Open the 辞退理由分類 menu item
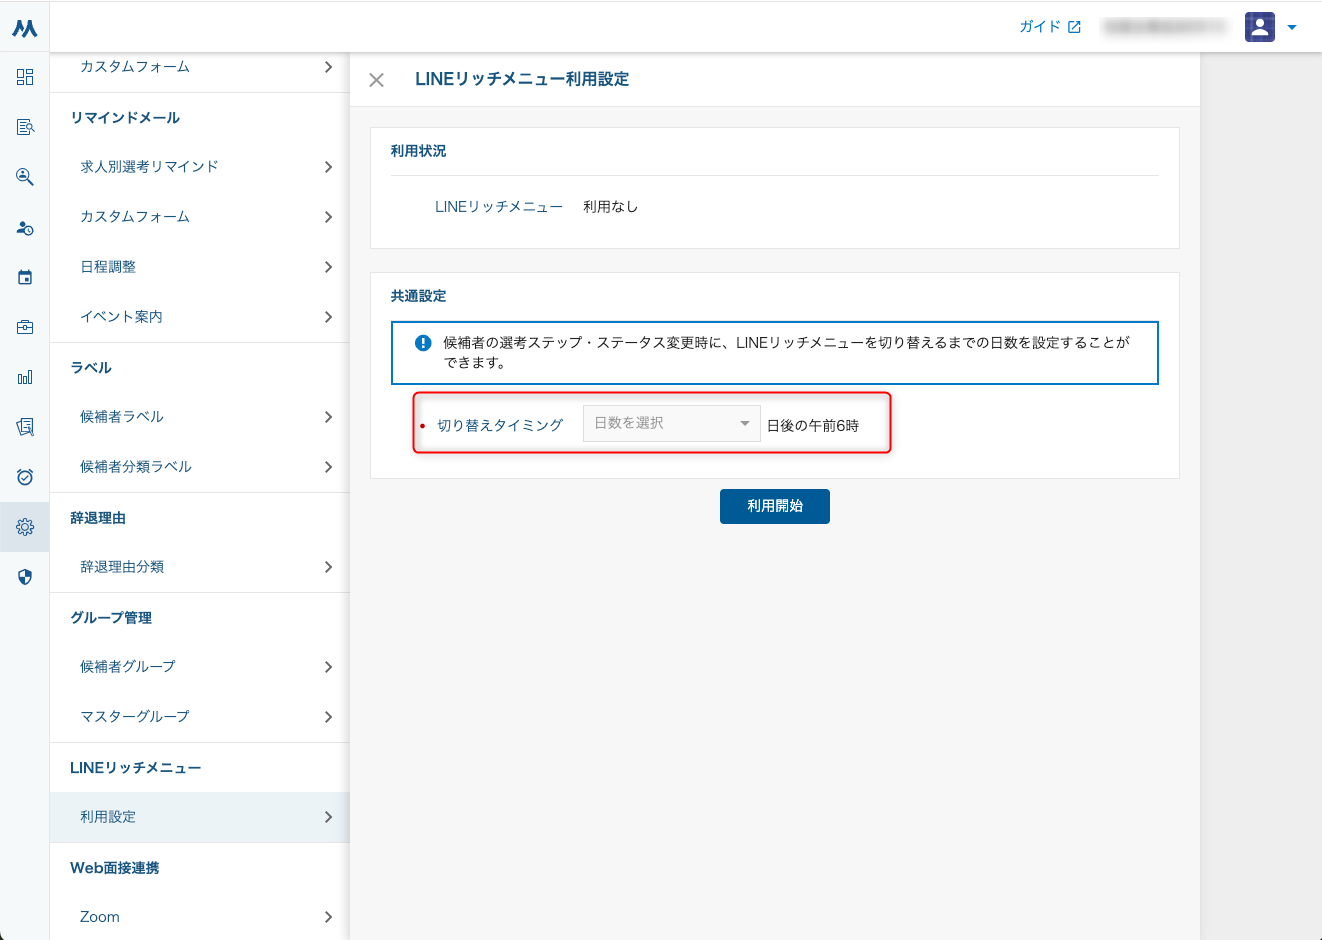The image size is (1322, 940). [200, 567]
